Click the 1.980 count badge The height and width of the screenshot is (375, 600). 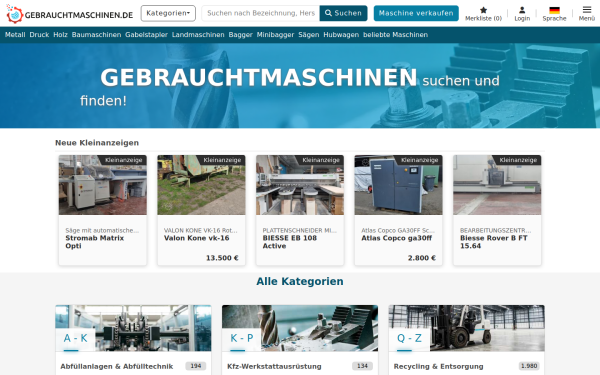[529, 366]
